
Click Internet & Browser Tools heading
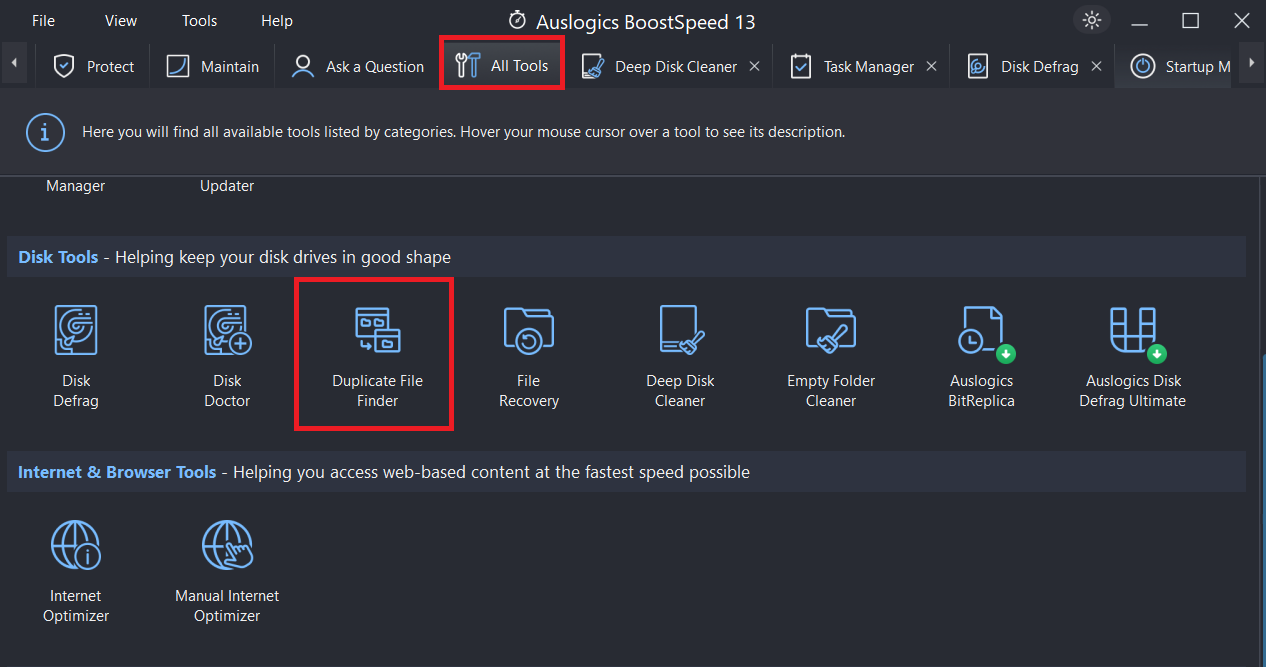pyautogui.click(x=117, y=472)
